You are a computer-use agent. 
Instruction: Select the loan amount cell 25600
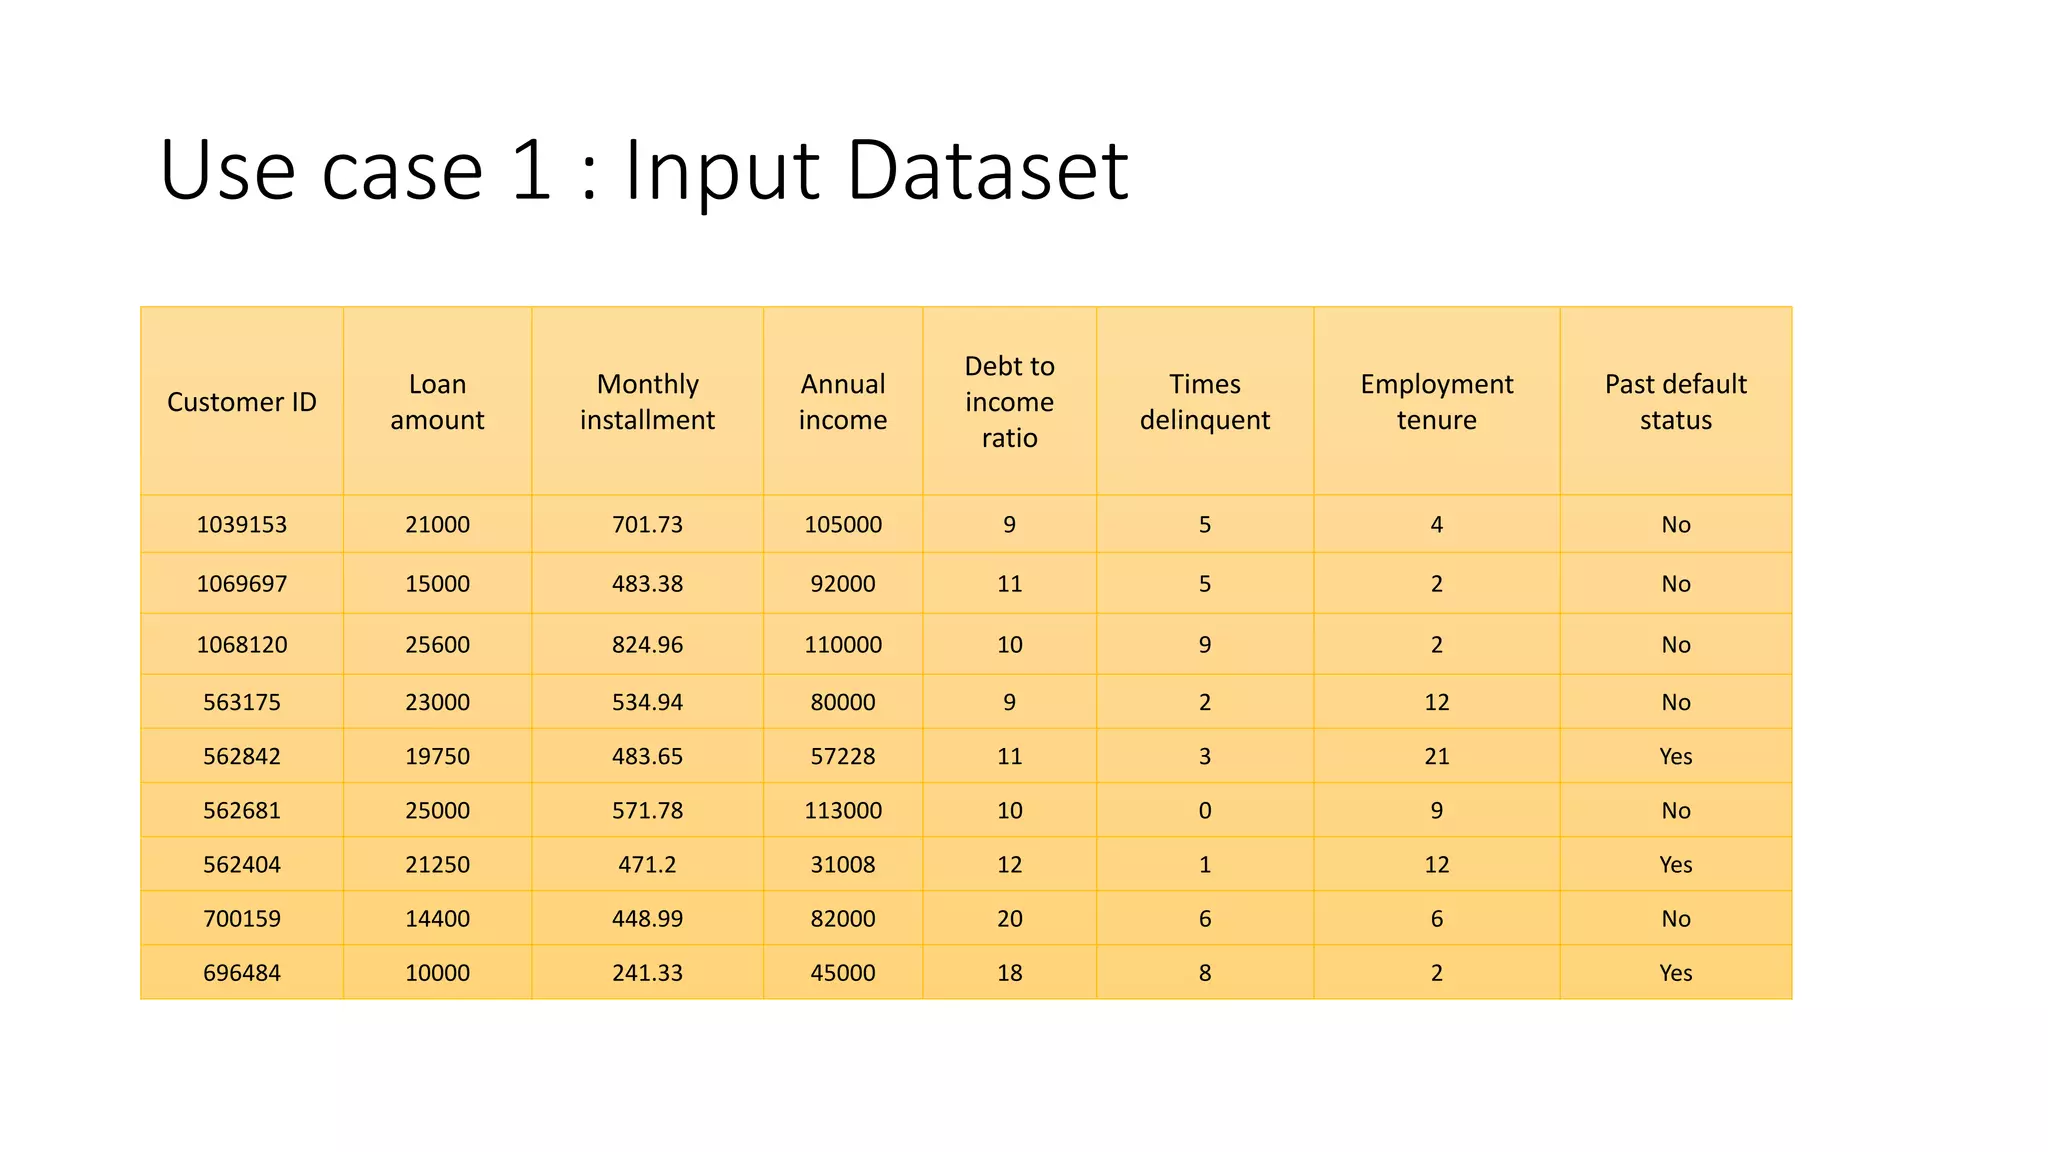click(437, 644)
